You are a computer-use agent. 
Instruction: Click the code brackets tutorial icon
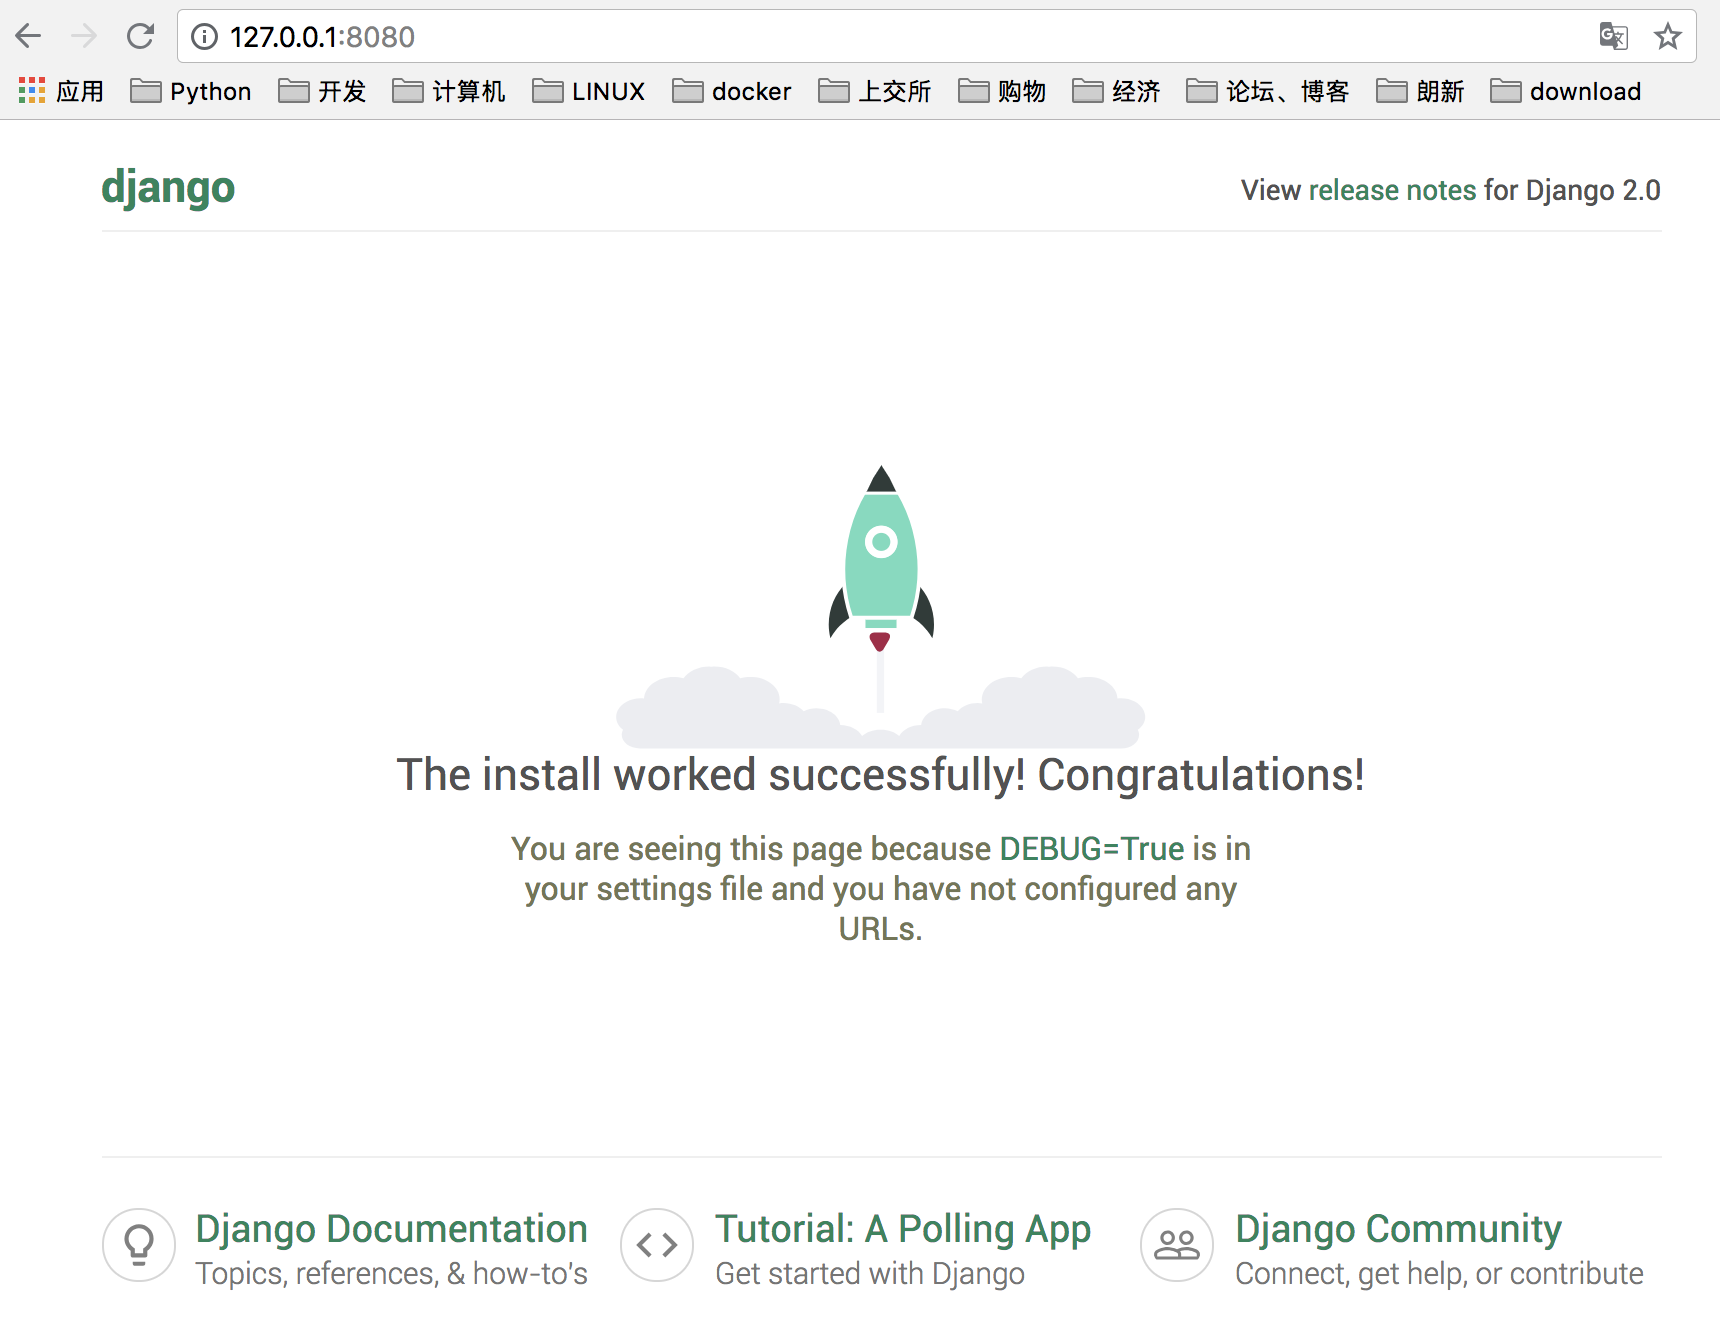click(657, 1245)
